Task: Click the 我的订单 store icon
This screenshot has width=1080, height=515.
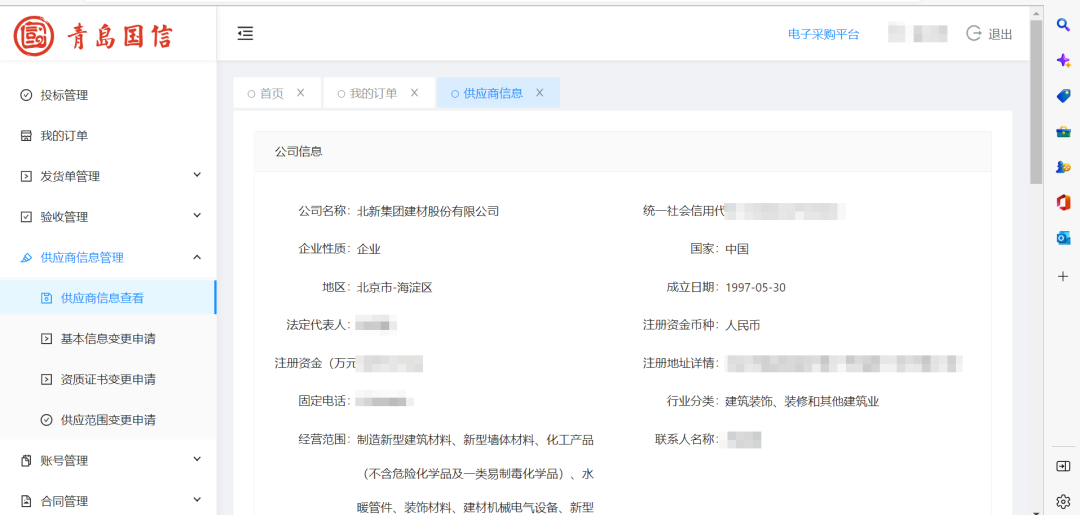Action: [26, 136]
